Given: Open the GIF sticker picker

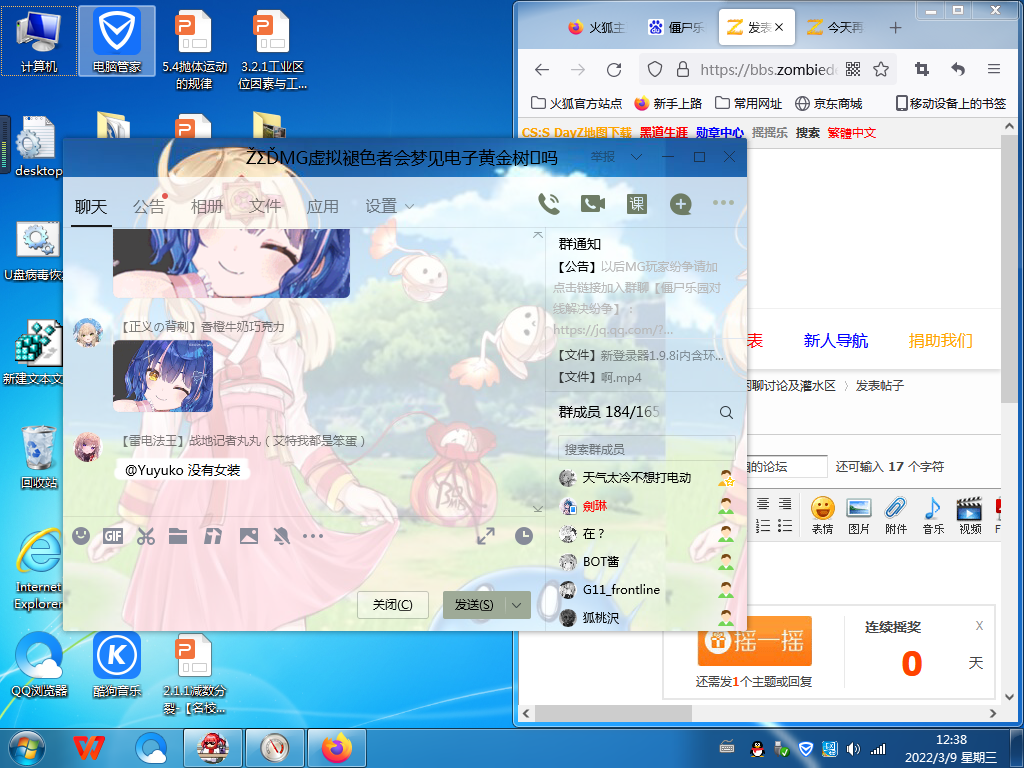Looking at the screenshot, I should [113, 536].
